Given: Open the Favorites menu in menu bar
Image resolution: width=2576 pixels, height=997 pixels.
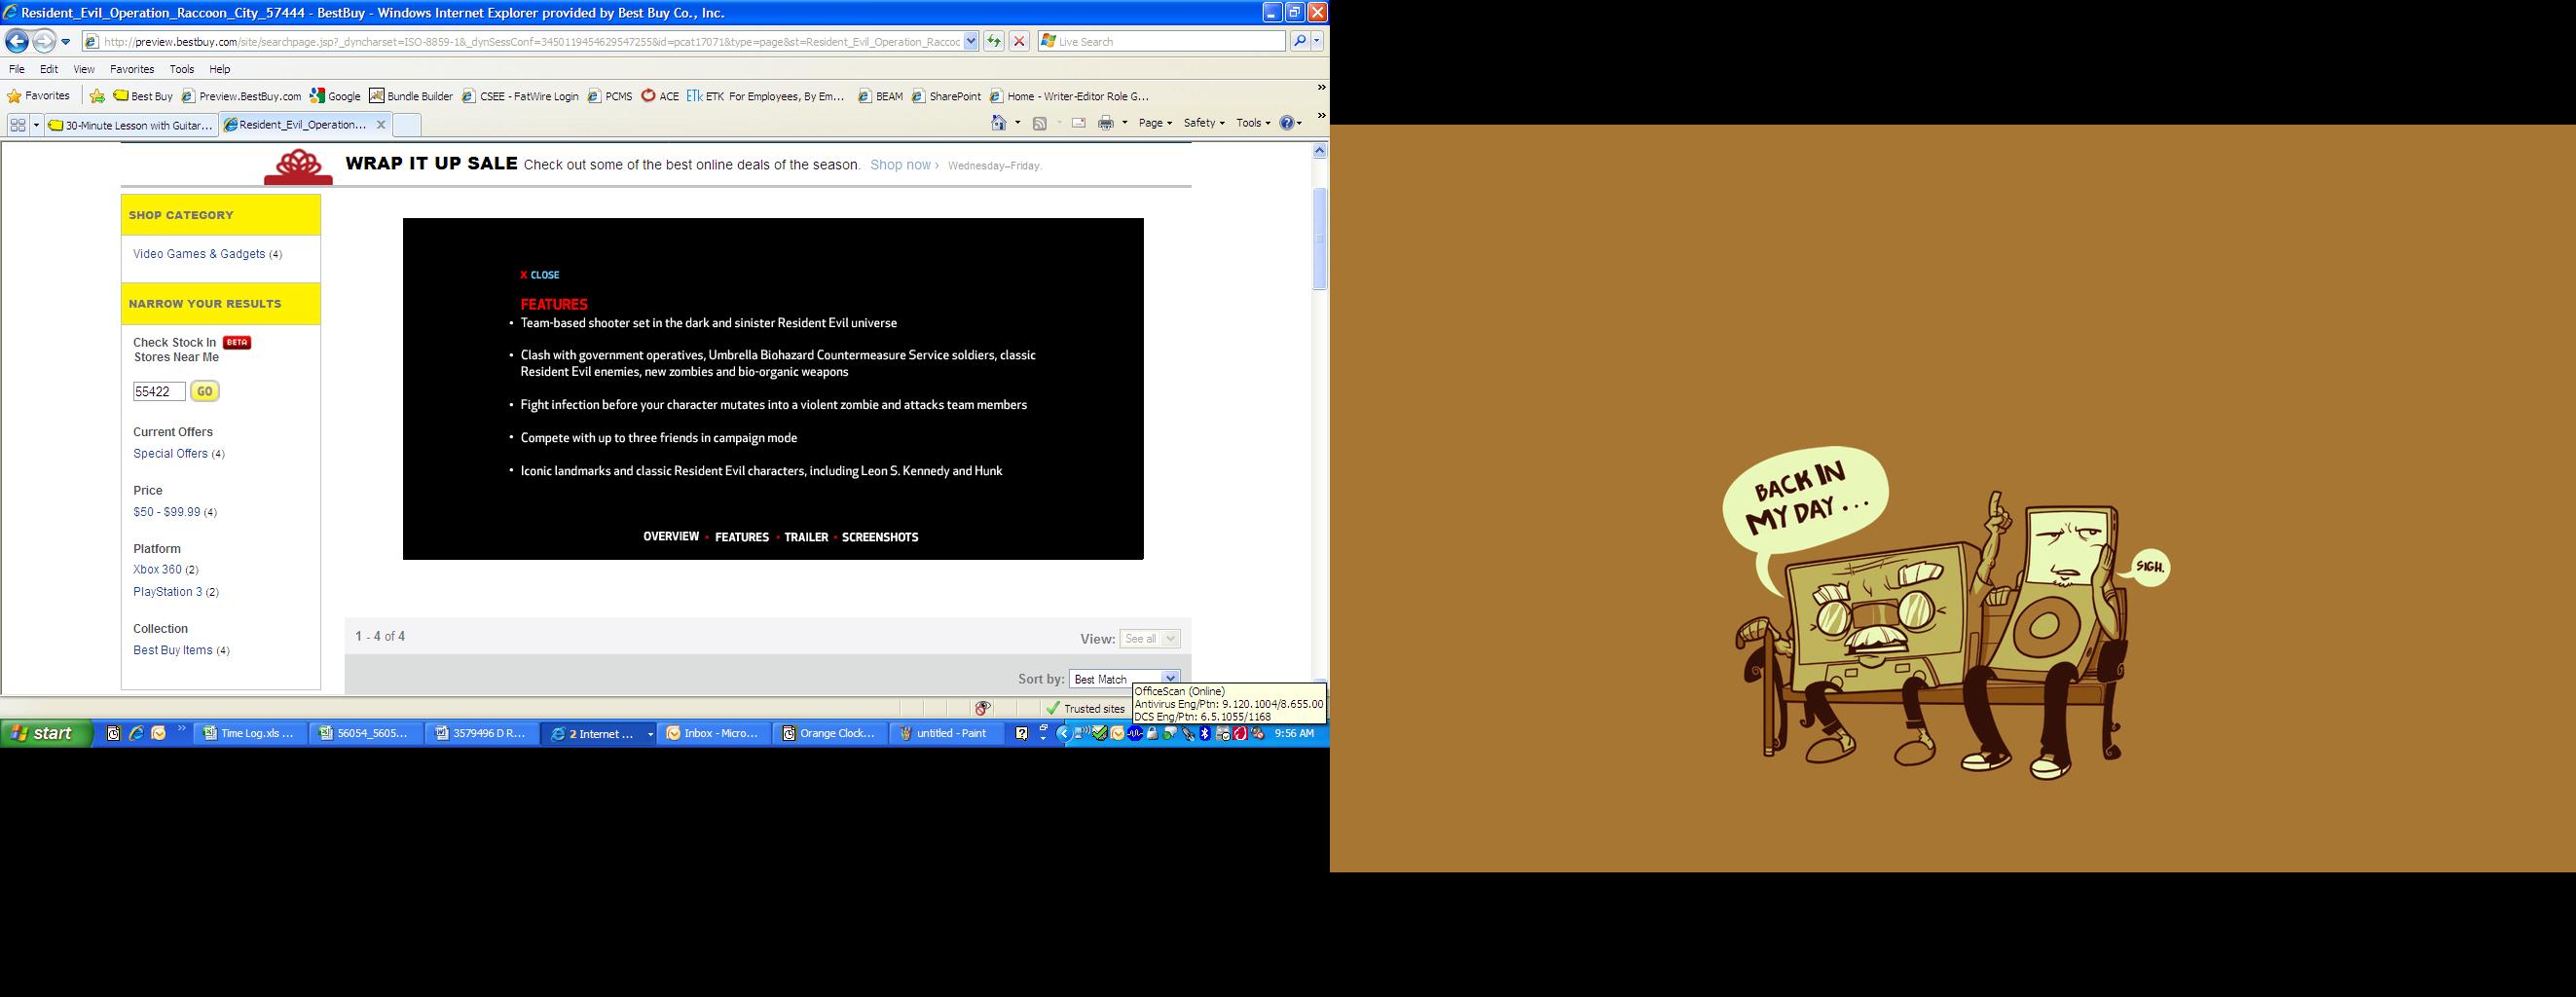Looking at the screenshot, I should pyautogui.click(x=131, y=69).
